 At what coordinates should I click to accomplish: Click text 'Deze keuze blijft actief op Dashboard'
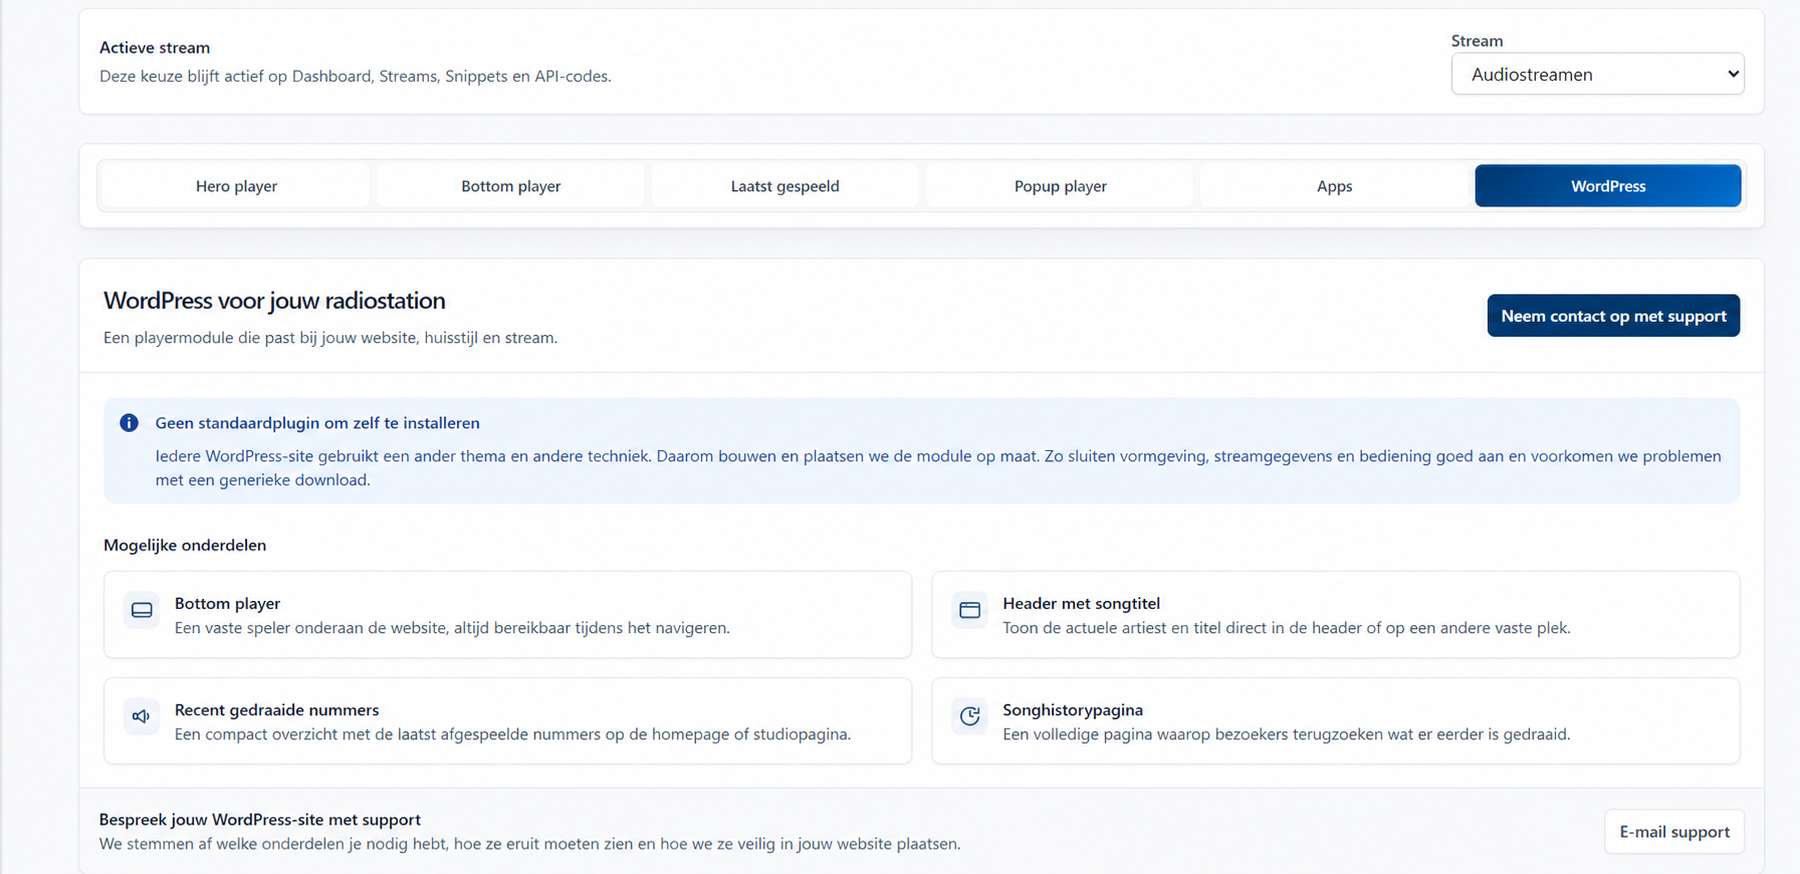pos(355,76)
